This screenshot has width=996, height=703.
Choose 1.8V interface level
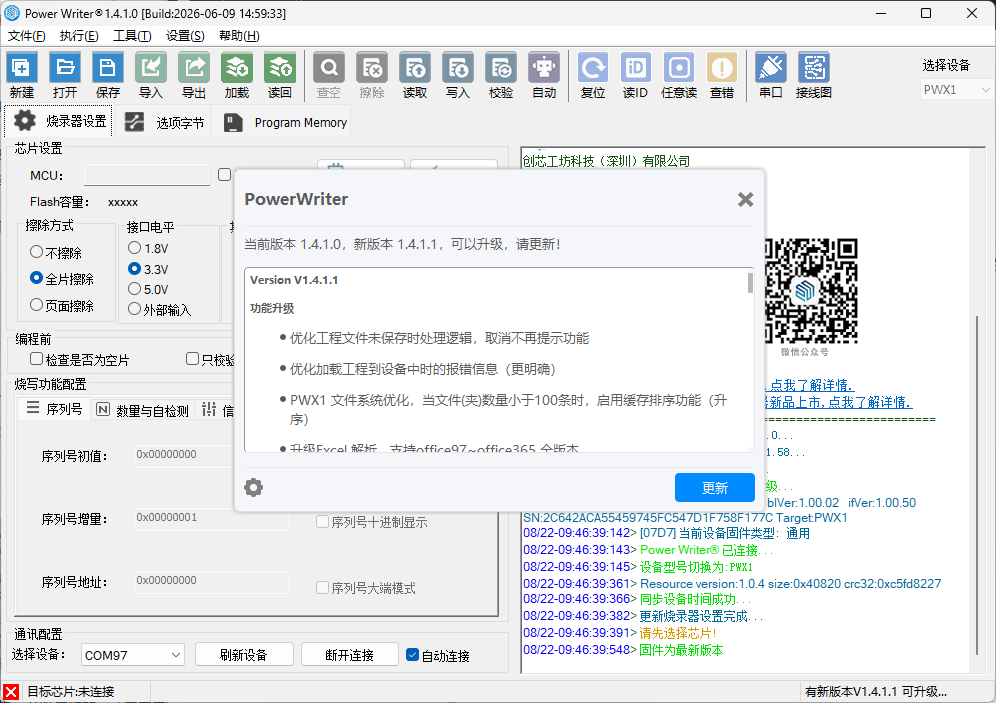click(148, 248)
